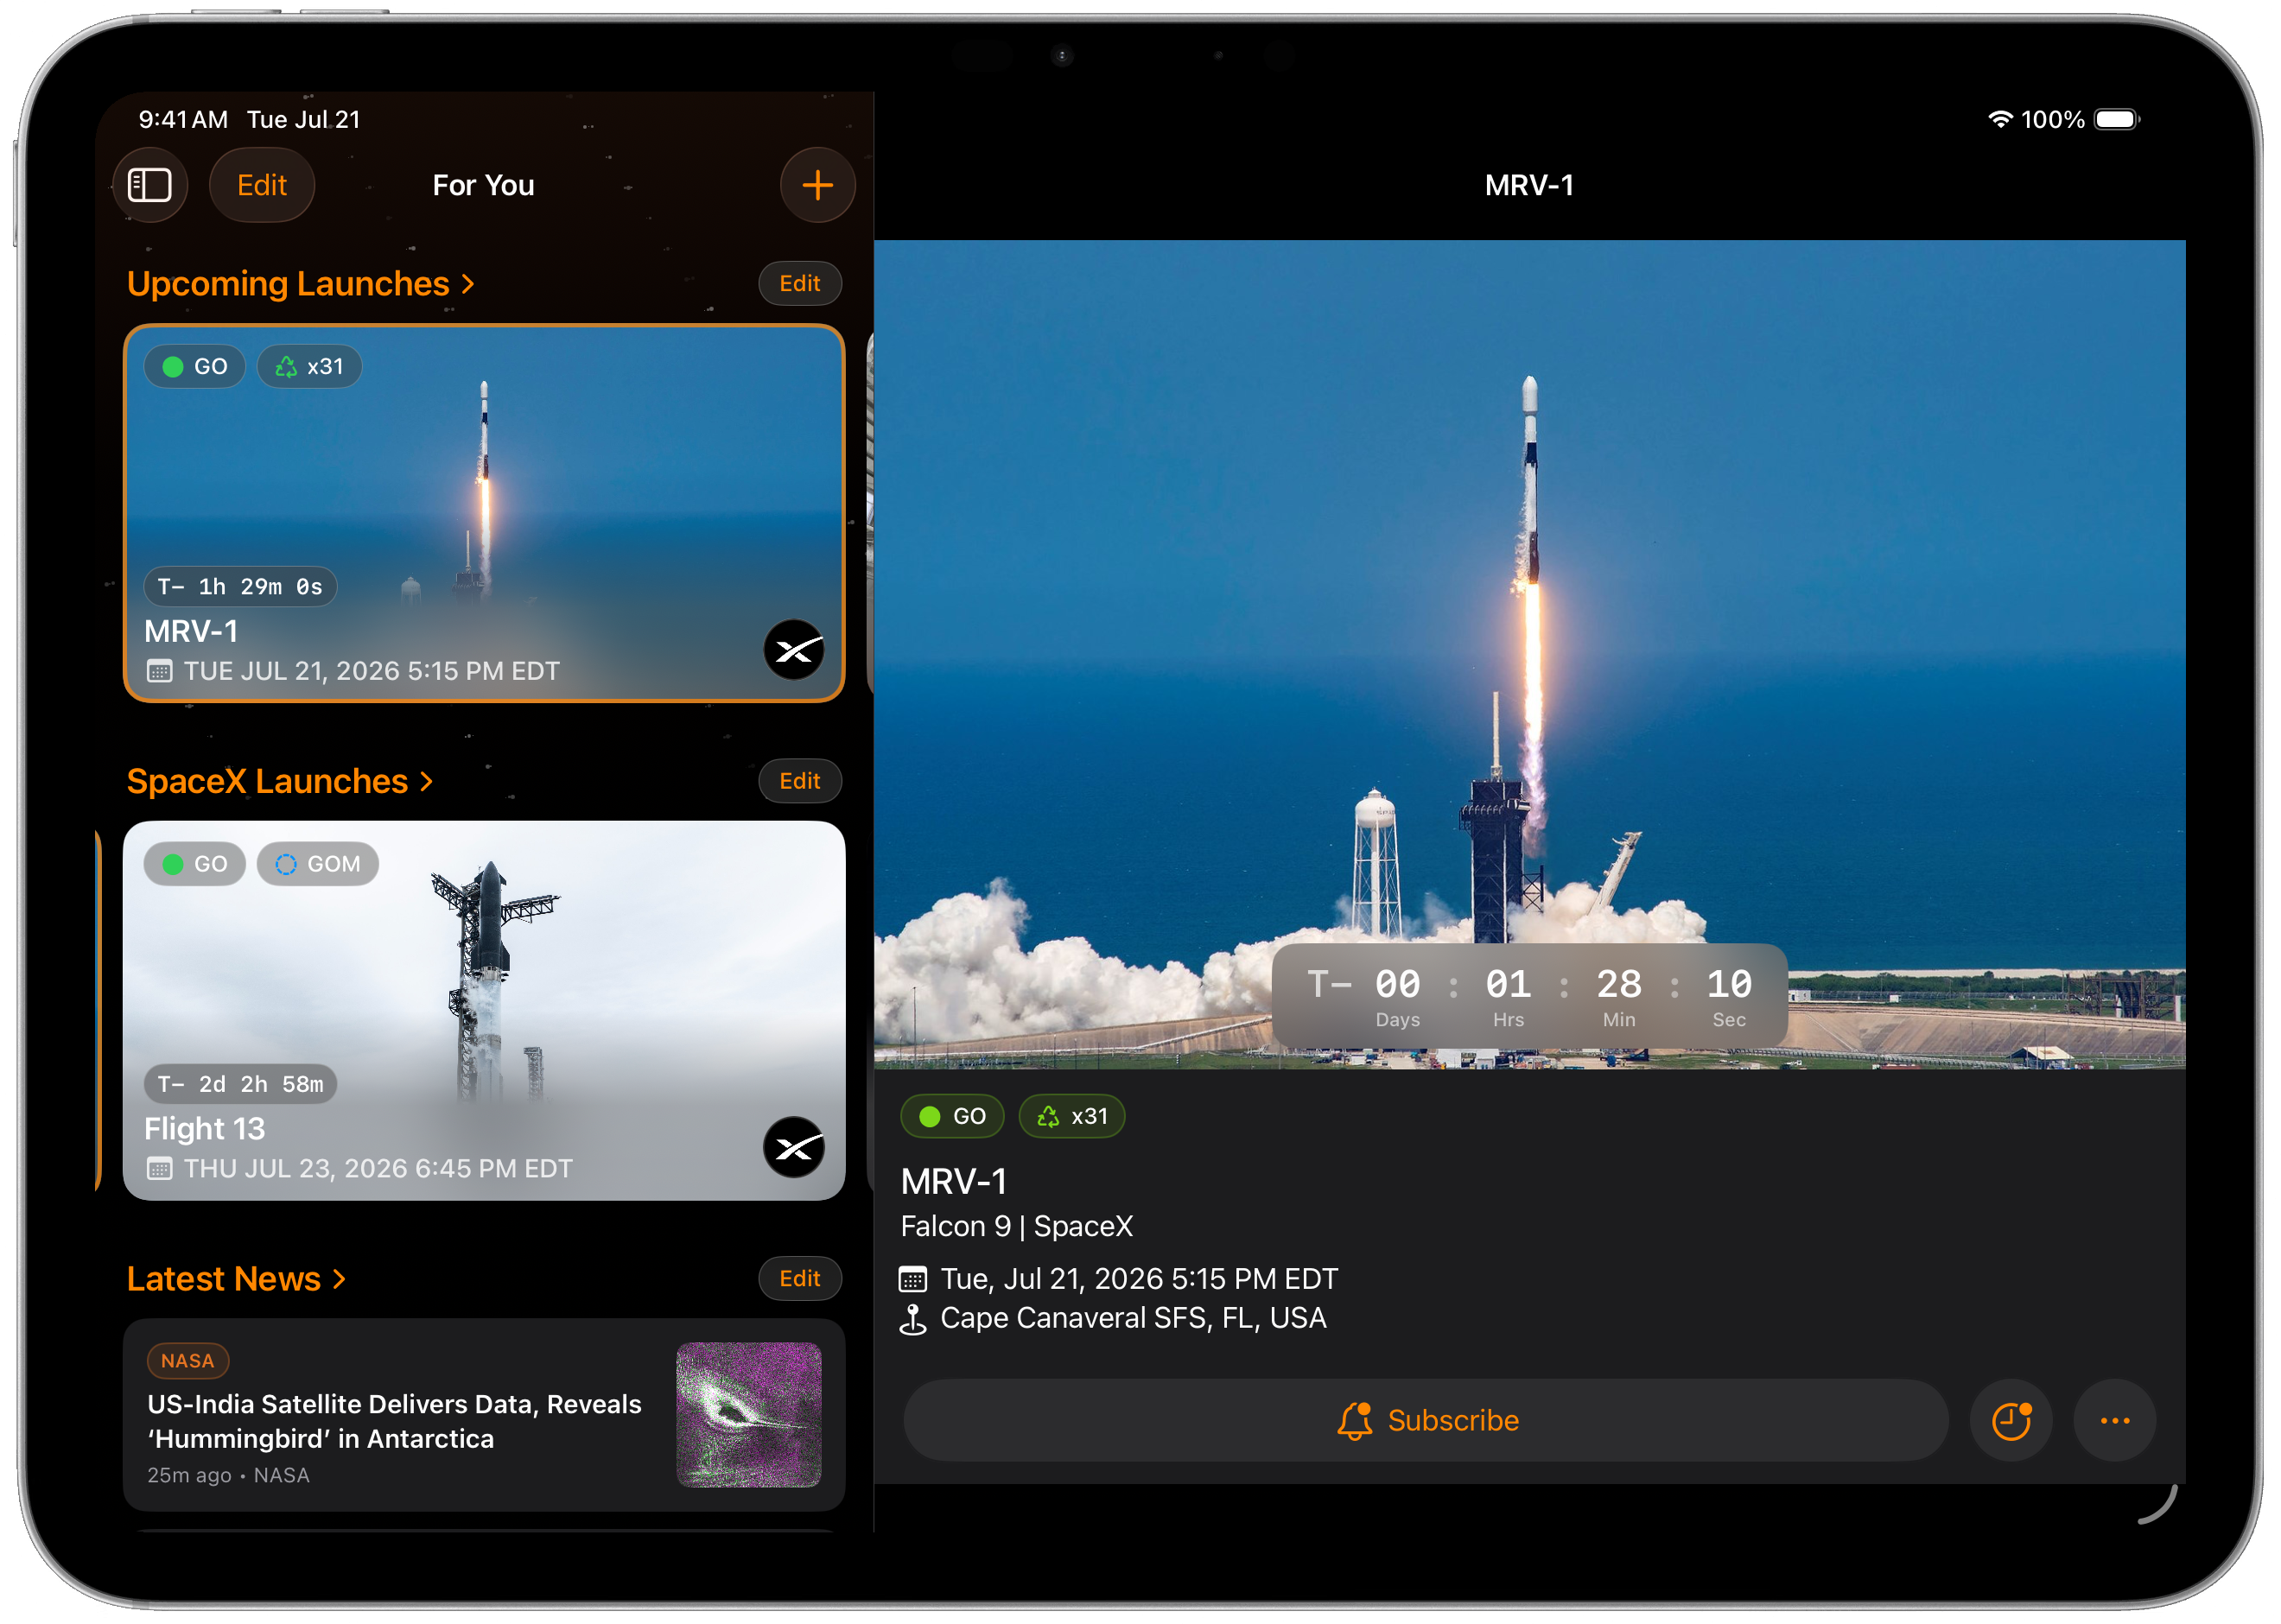This screenshot has width=2281, height=1624.
Task: Tap the location pin beside Cape Canaveral
Action: tap(913, 1319)
